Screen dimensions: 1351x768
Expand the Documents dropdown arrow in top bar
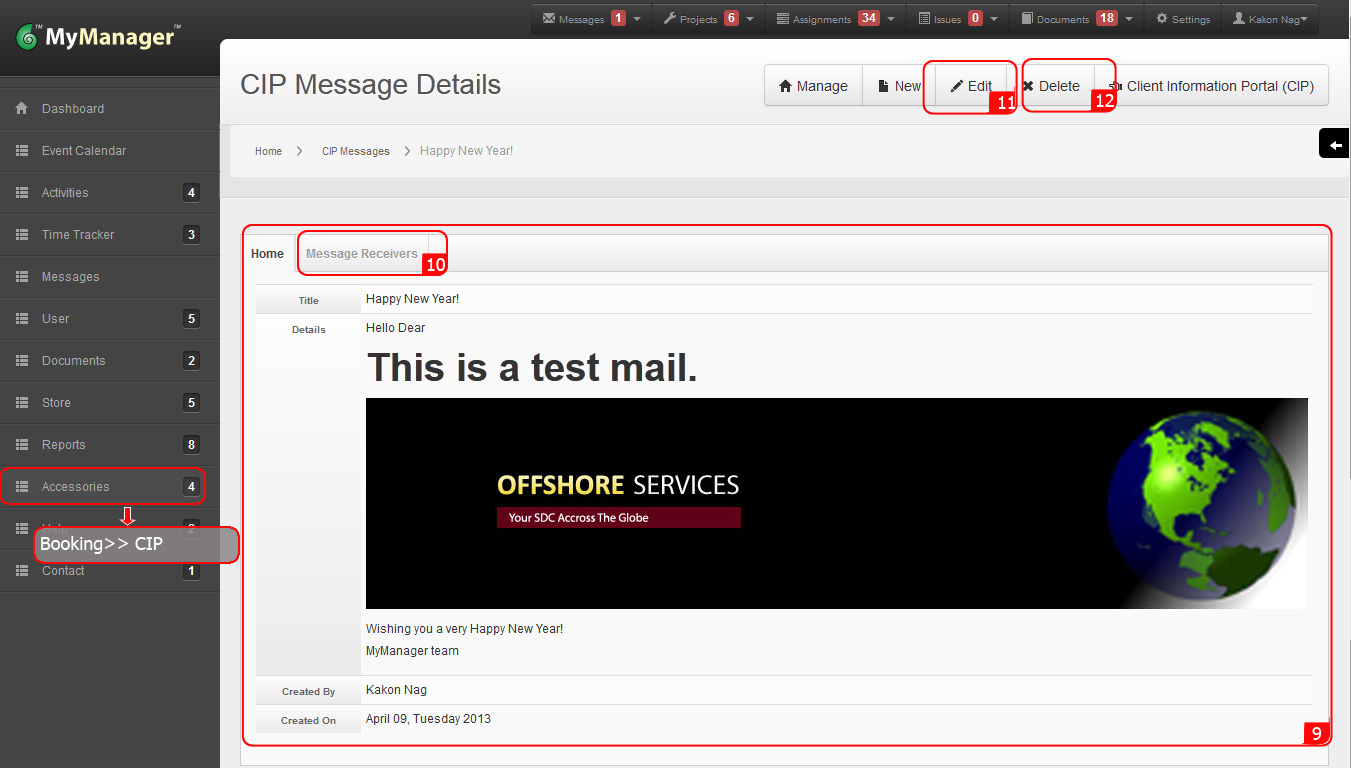coord(1129,19)
